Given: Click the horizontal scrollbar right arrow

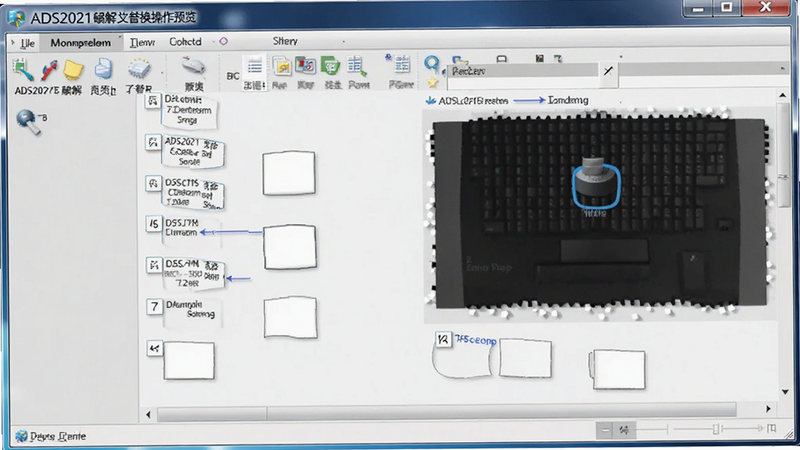Looking at the screenshot, I should pos(768,409).
